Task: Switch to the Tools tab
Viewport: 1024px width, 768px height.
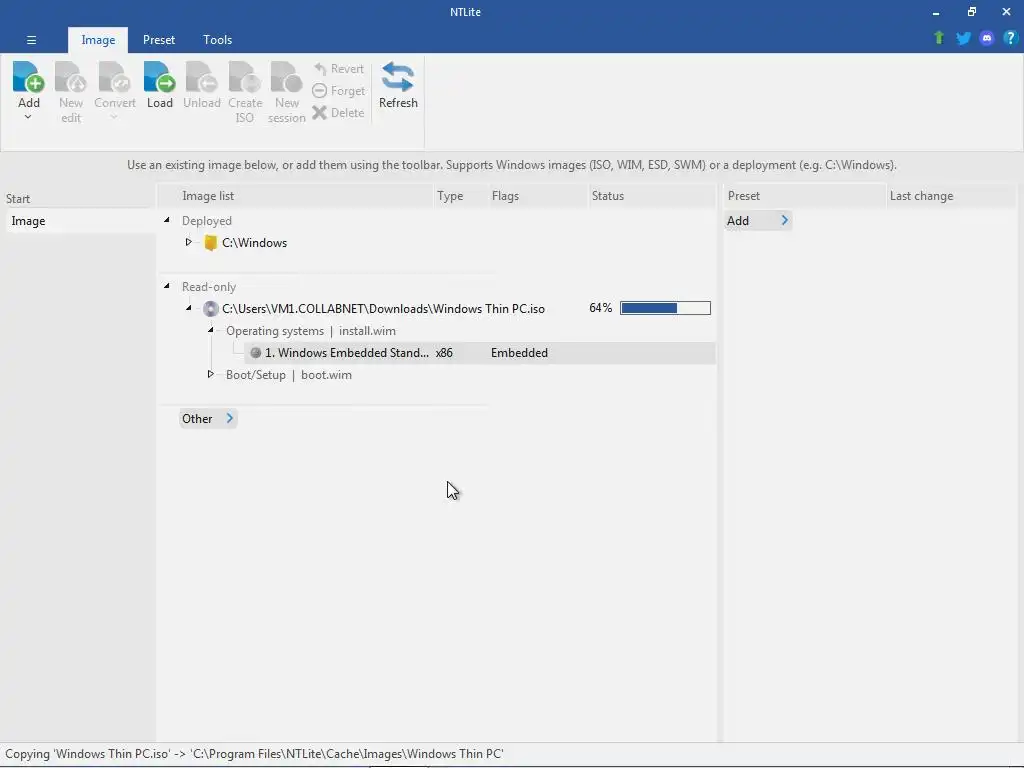Action: click(x=217, y=40)
